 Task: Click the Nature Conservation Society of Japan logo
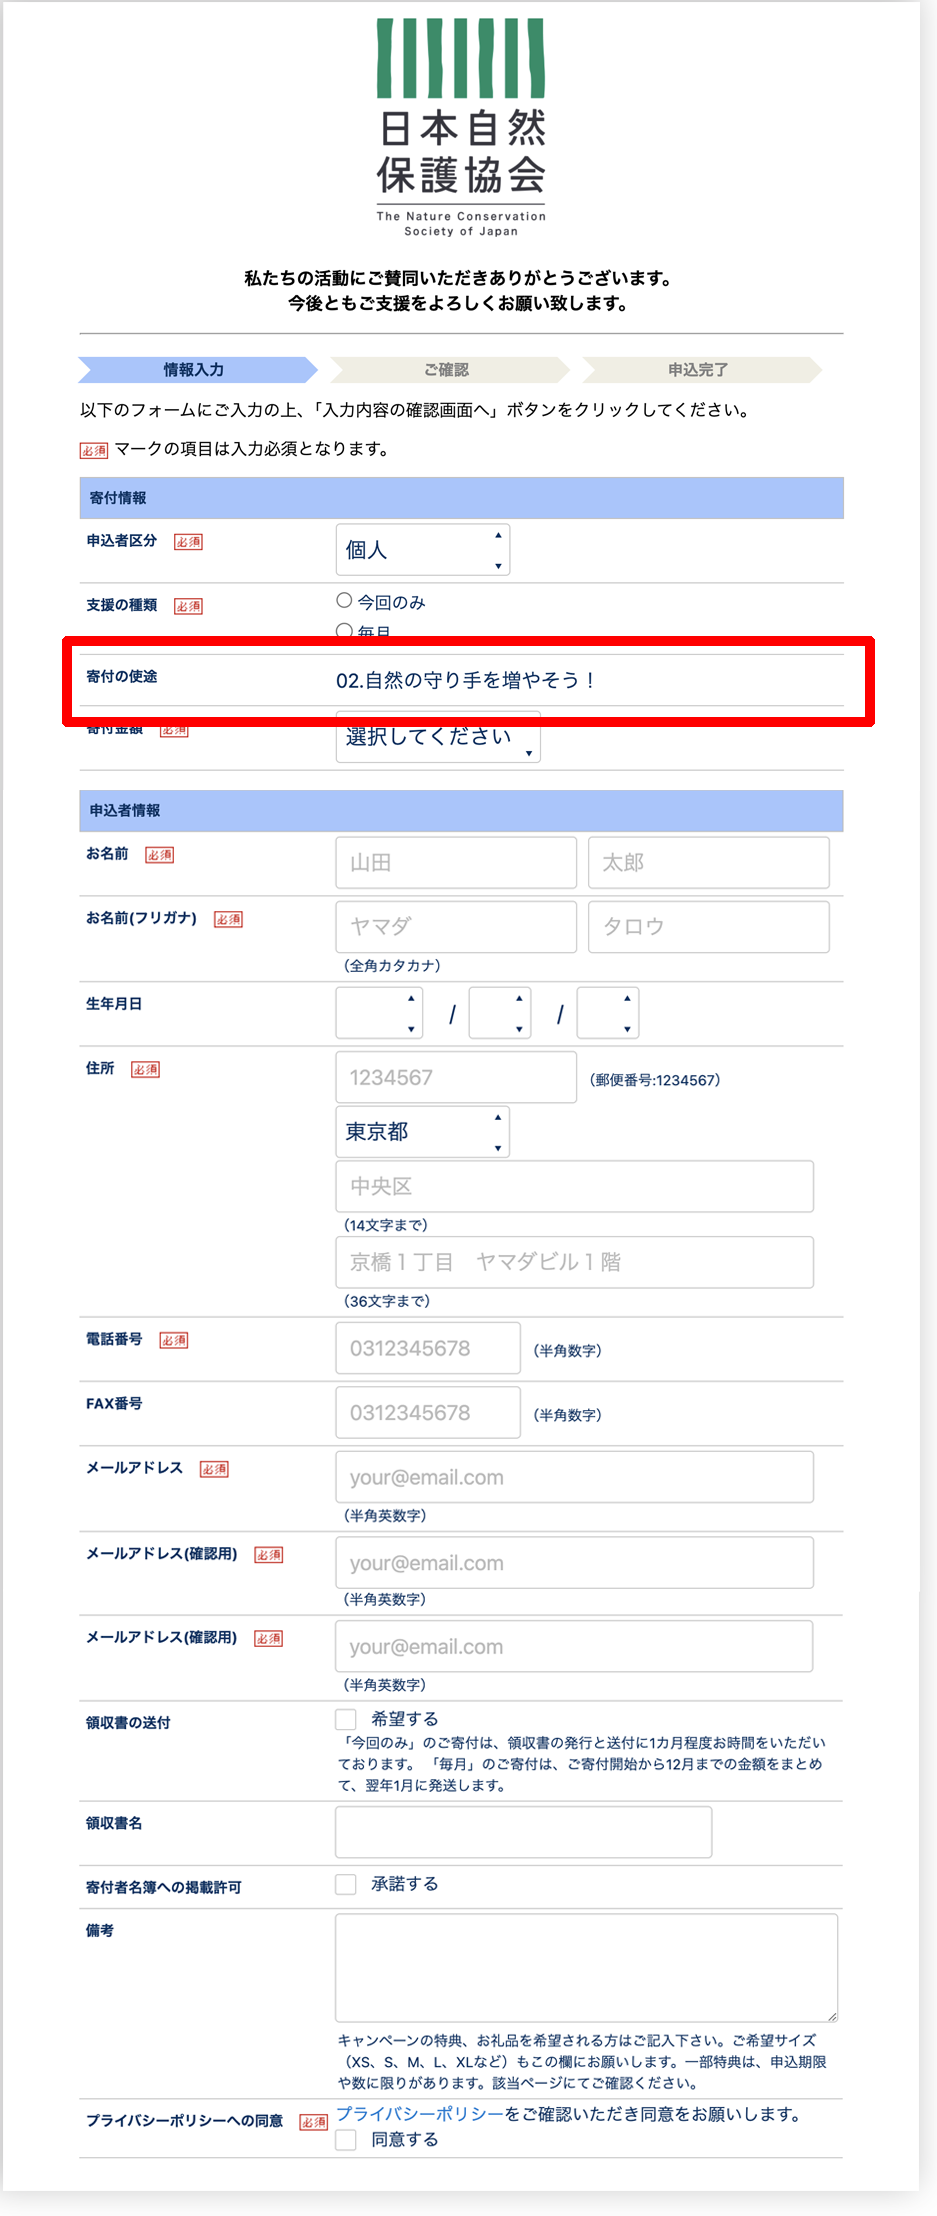pyautogui.click(x=461, y=128)
